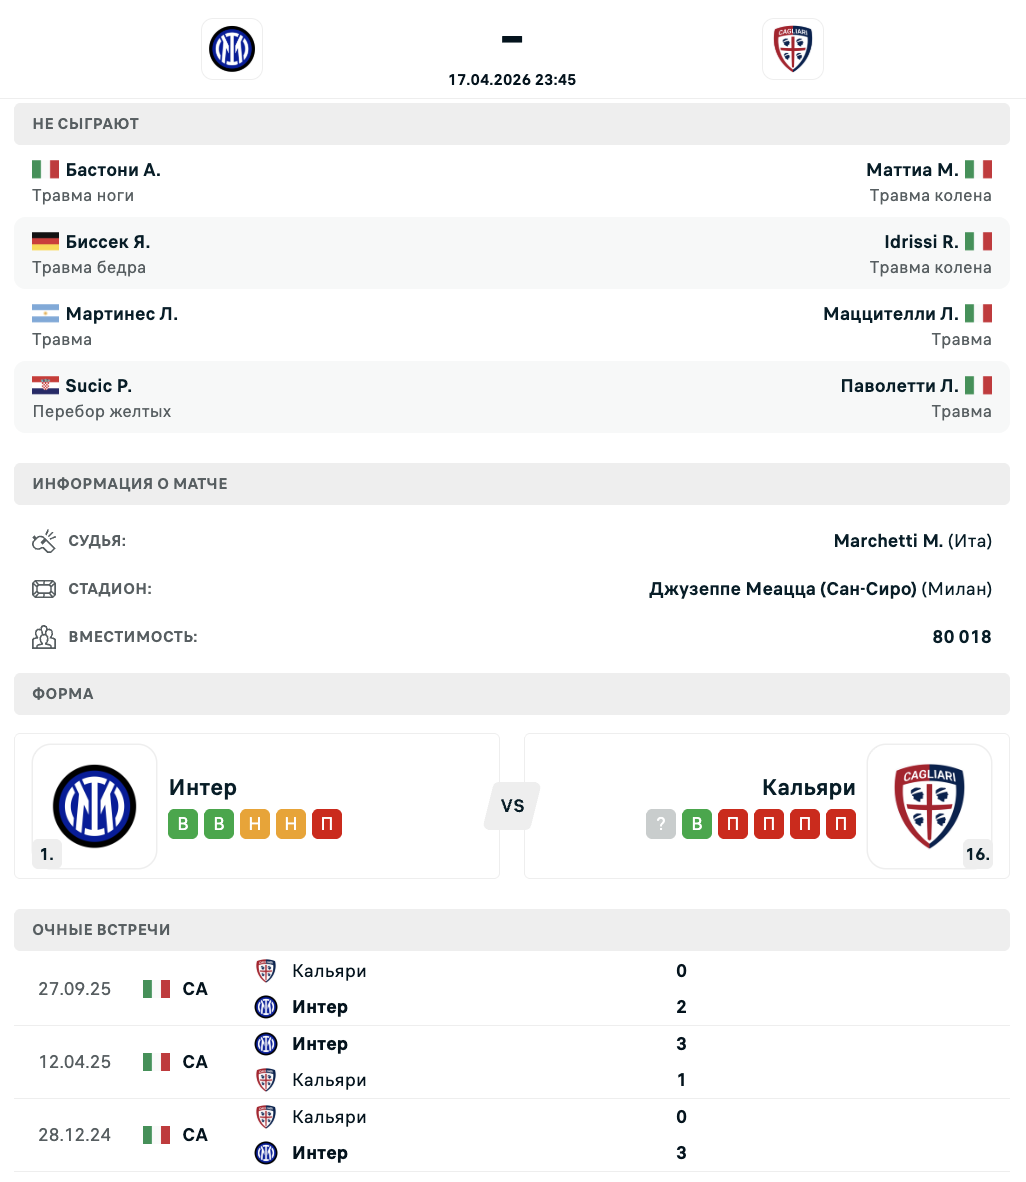This screenshot has width=1026, height=1182.
Task: Click Cagliari's gray question mark form badge
Action: [661, 824]
